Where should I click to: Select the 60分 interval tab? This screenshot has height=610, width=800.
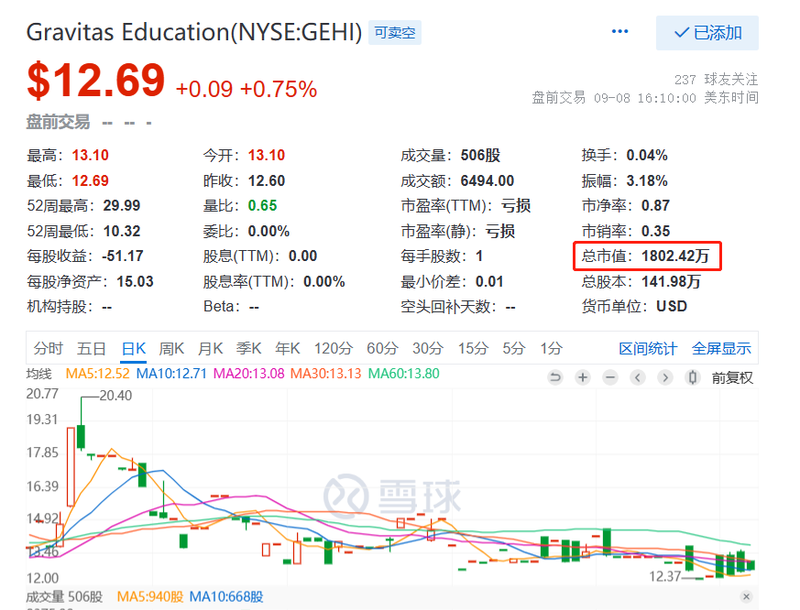[382, 349]
